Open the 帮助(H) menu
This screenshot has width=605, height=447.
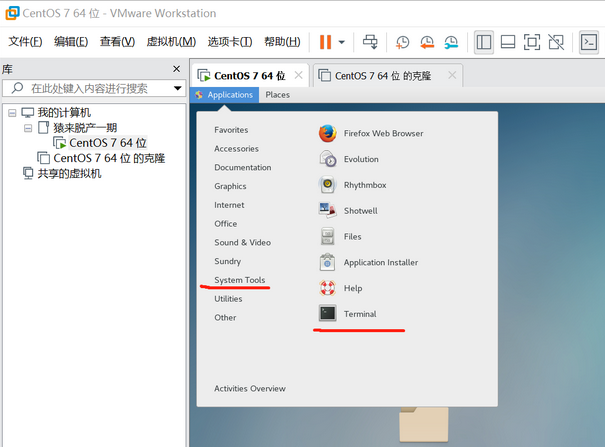click(282, 42)
